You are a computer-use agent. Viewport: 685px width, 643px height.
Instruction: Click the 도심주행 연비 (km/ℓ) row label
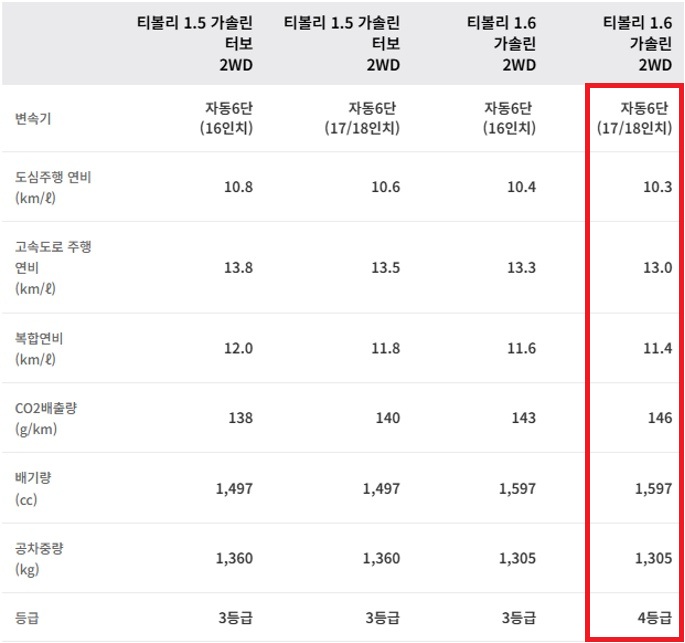point(53,187)
